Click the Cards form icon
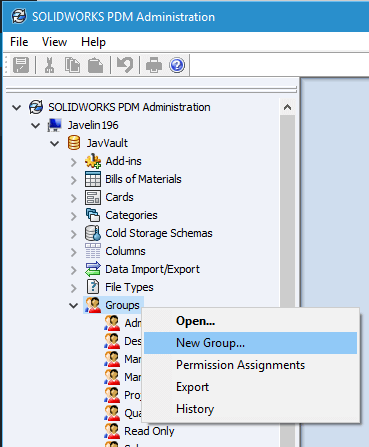The image size is (369, 447). pos(93,197)
